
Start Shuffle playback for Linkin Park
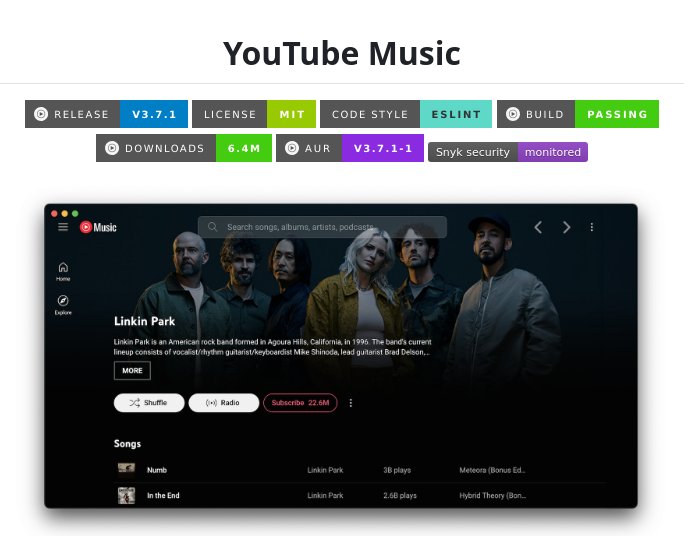tap(149, 403)
